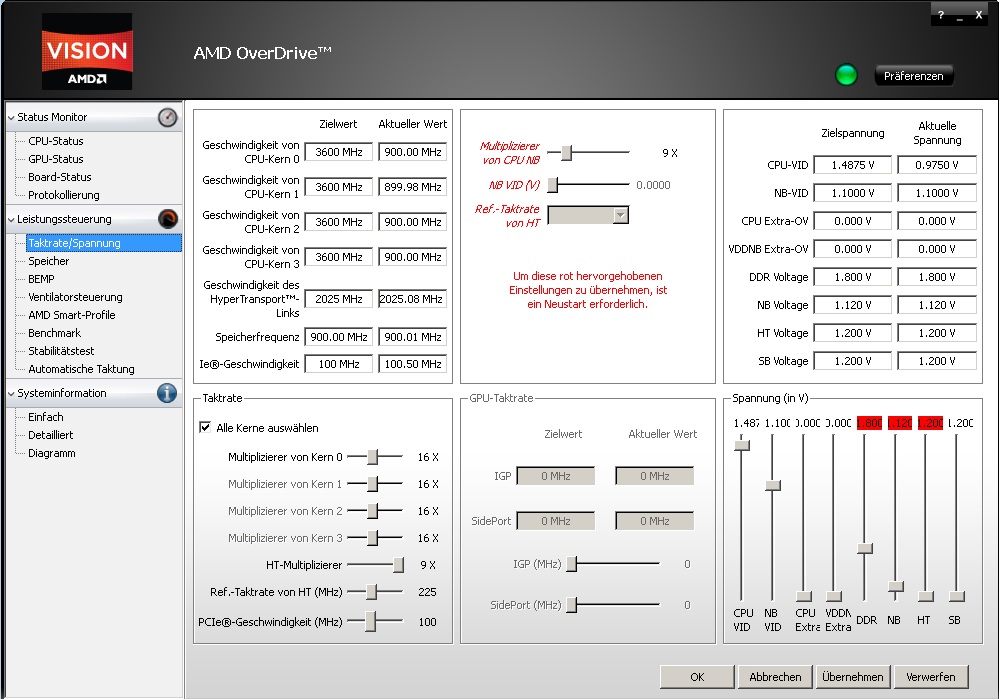Click the Präferenzen button

(x=914, y=76)
